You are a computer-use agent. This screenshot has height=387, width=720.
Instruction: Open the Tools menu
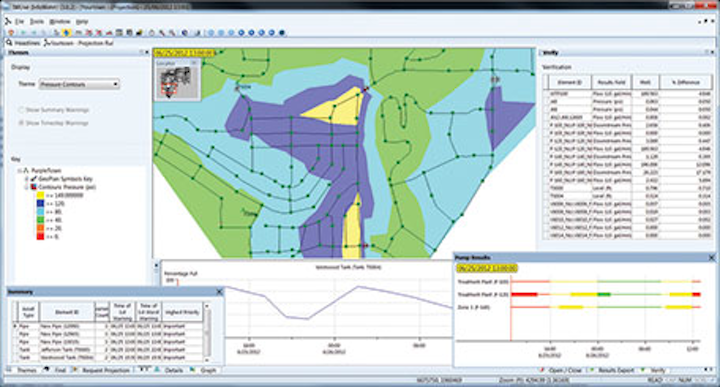click(x=37, y=22)
